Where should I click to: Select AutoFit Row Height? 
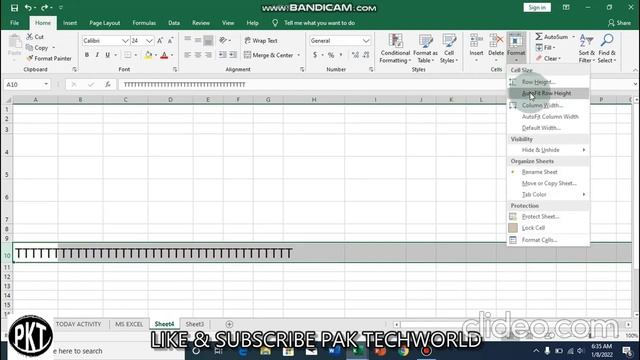(x=548, y=93)
